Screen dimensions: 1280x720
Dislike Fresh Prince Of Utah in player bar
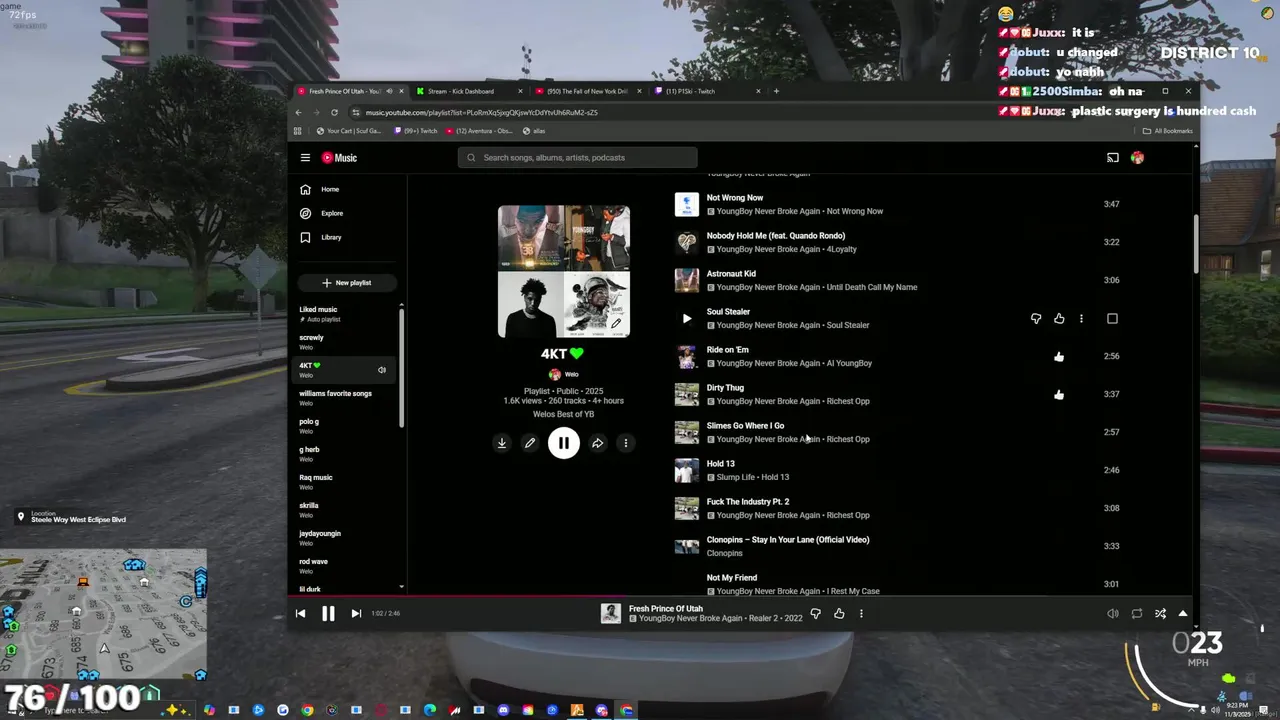(815, 614)
